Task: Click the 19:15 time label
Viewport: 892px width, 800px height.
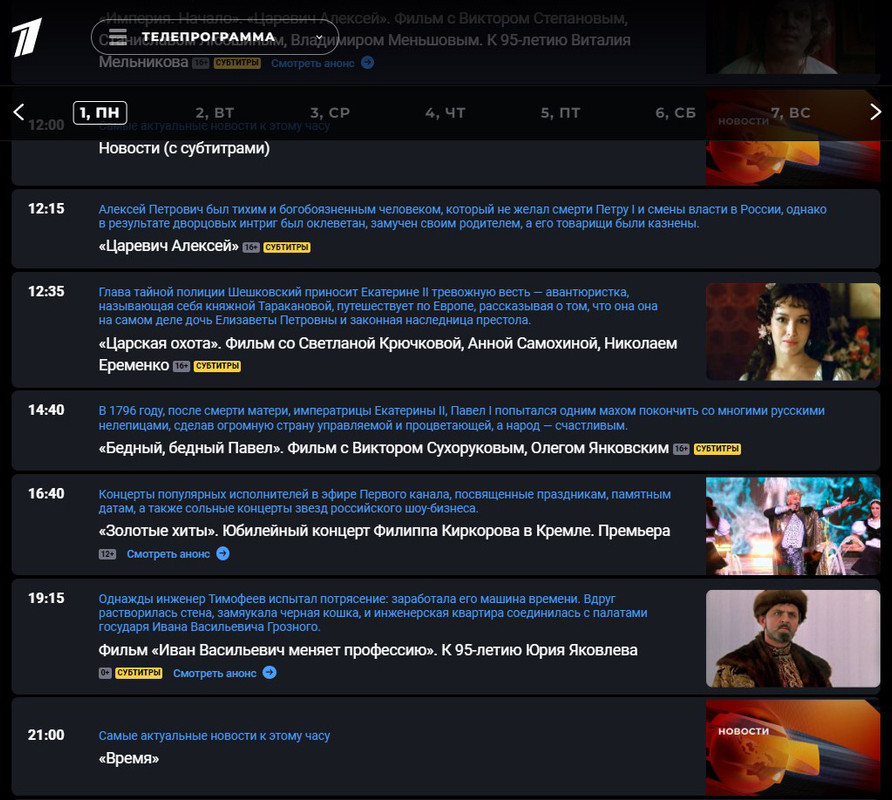Action: [46, 598]
